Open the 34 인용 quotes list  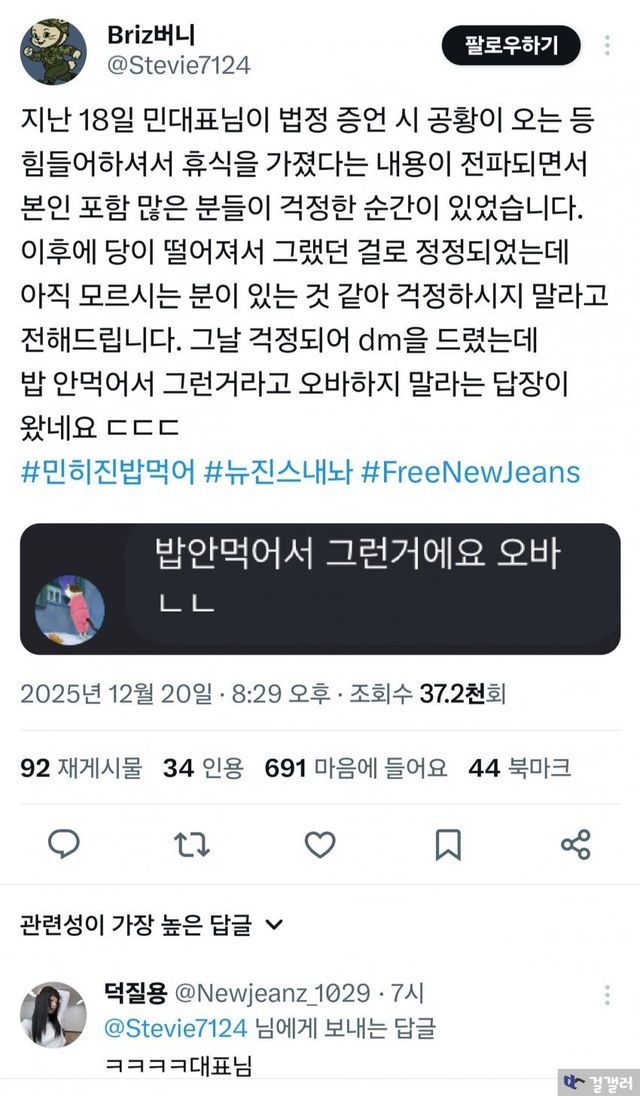point(203,768)
